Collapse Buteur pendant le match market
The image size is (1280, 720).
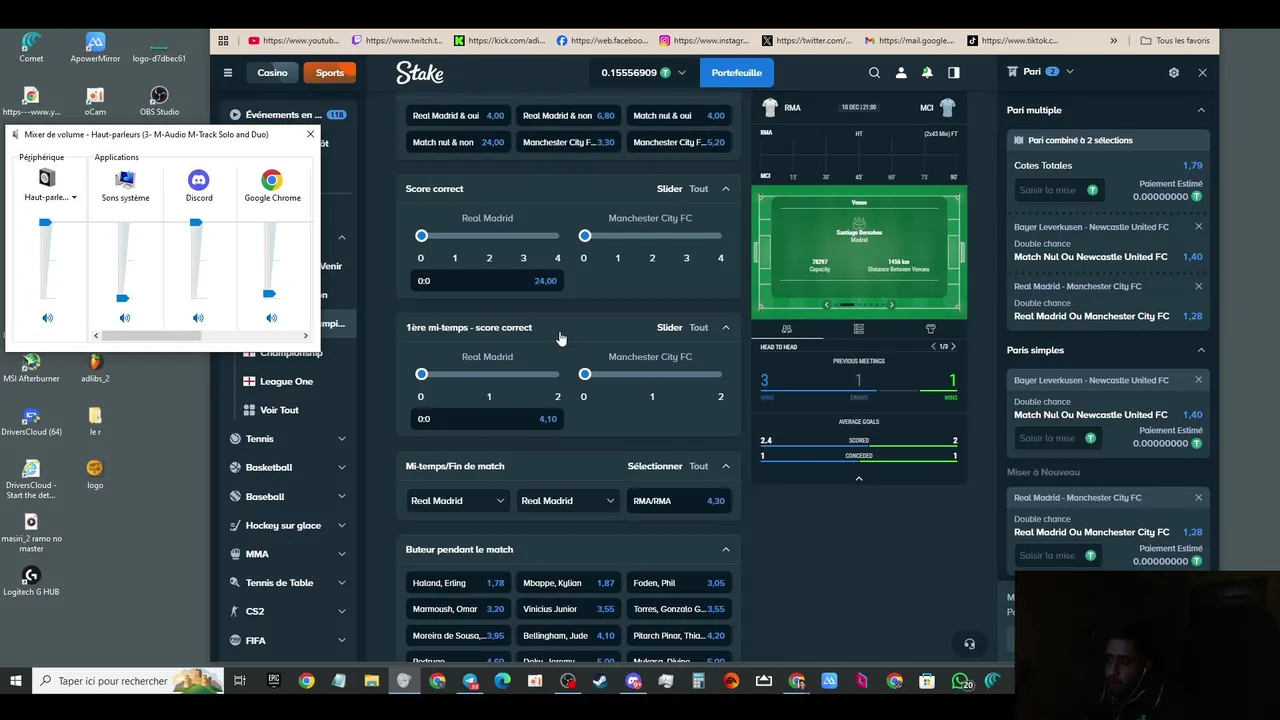(726, 549)
